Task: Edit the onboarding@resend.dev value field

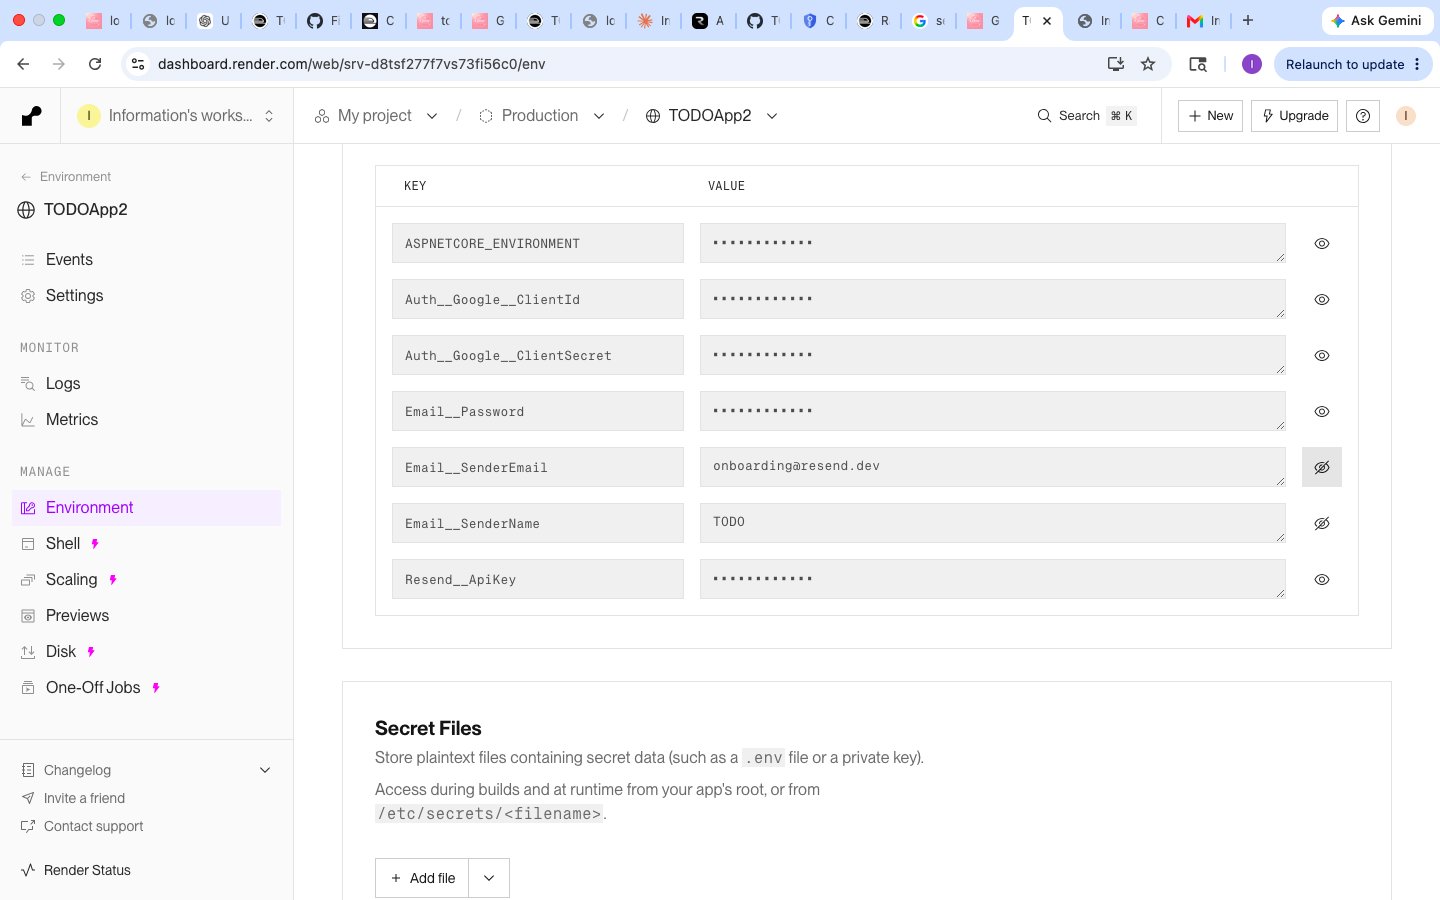Action: pyautogui.click(x=993, y=467)
